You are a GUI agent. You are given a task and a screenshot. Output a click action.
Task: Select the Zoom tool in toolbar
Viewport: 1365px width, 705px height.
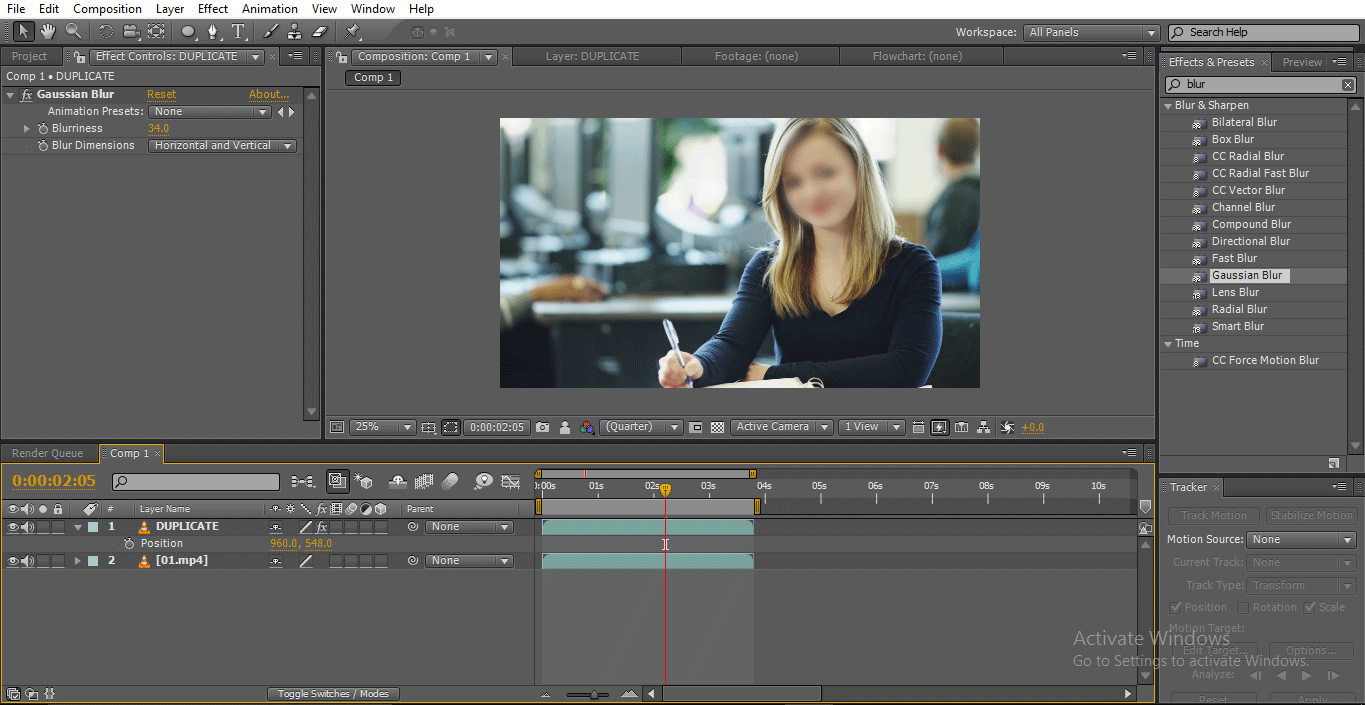(x=73, y=32)
